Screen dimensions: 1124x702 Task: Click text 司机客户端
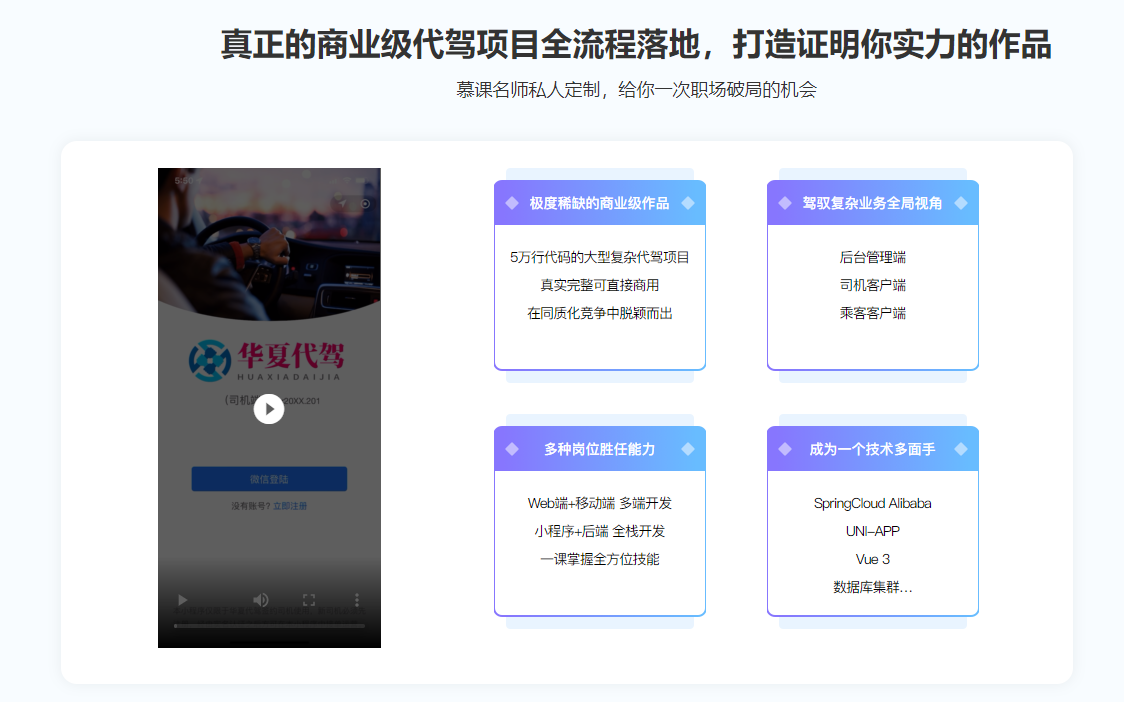[872, 285]
